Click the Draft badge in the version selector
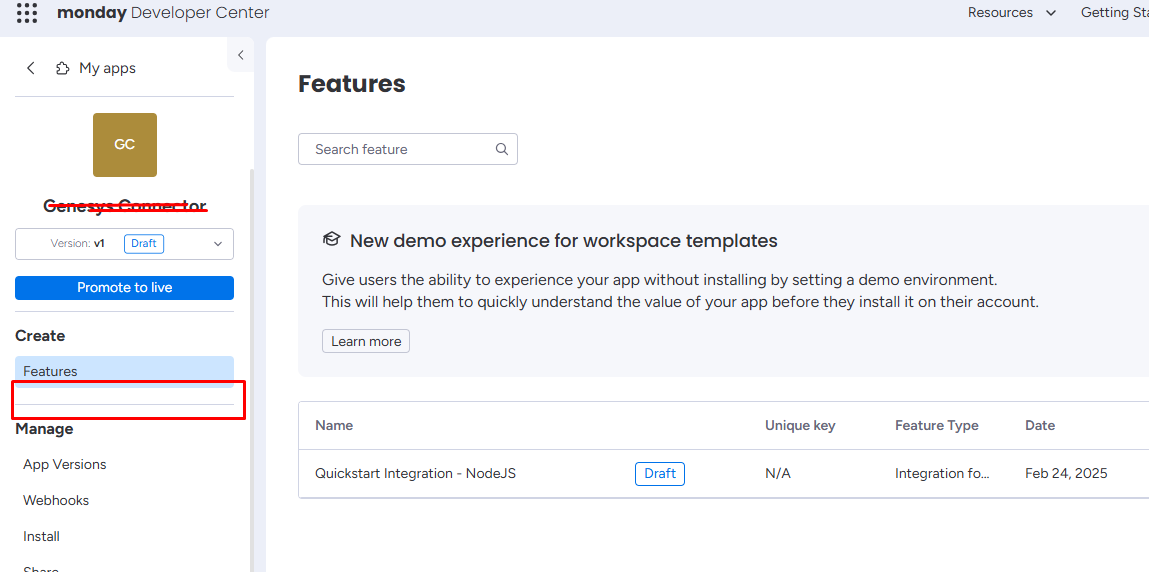The width and height of the screenshot is (1149, 572). click(x=144, y=243)
